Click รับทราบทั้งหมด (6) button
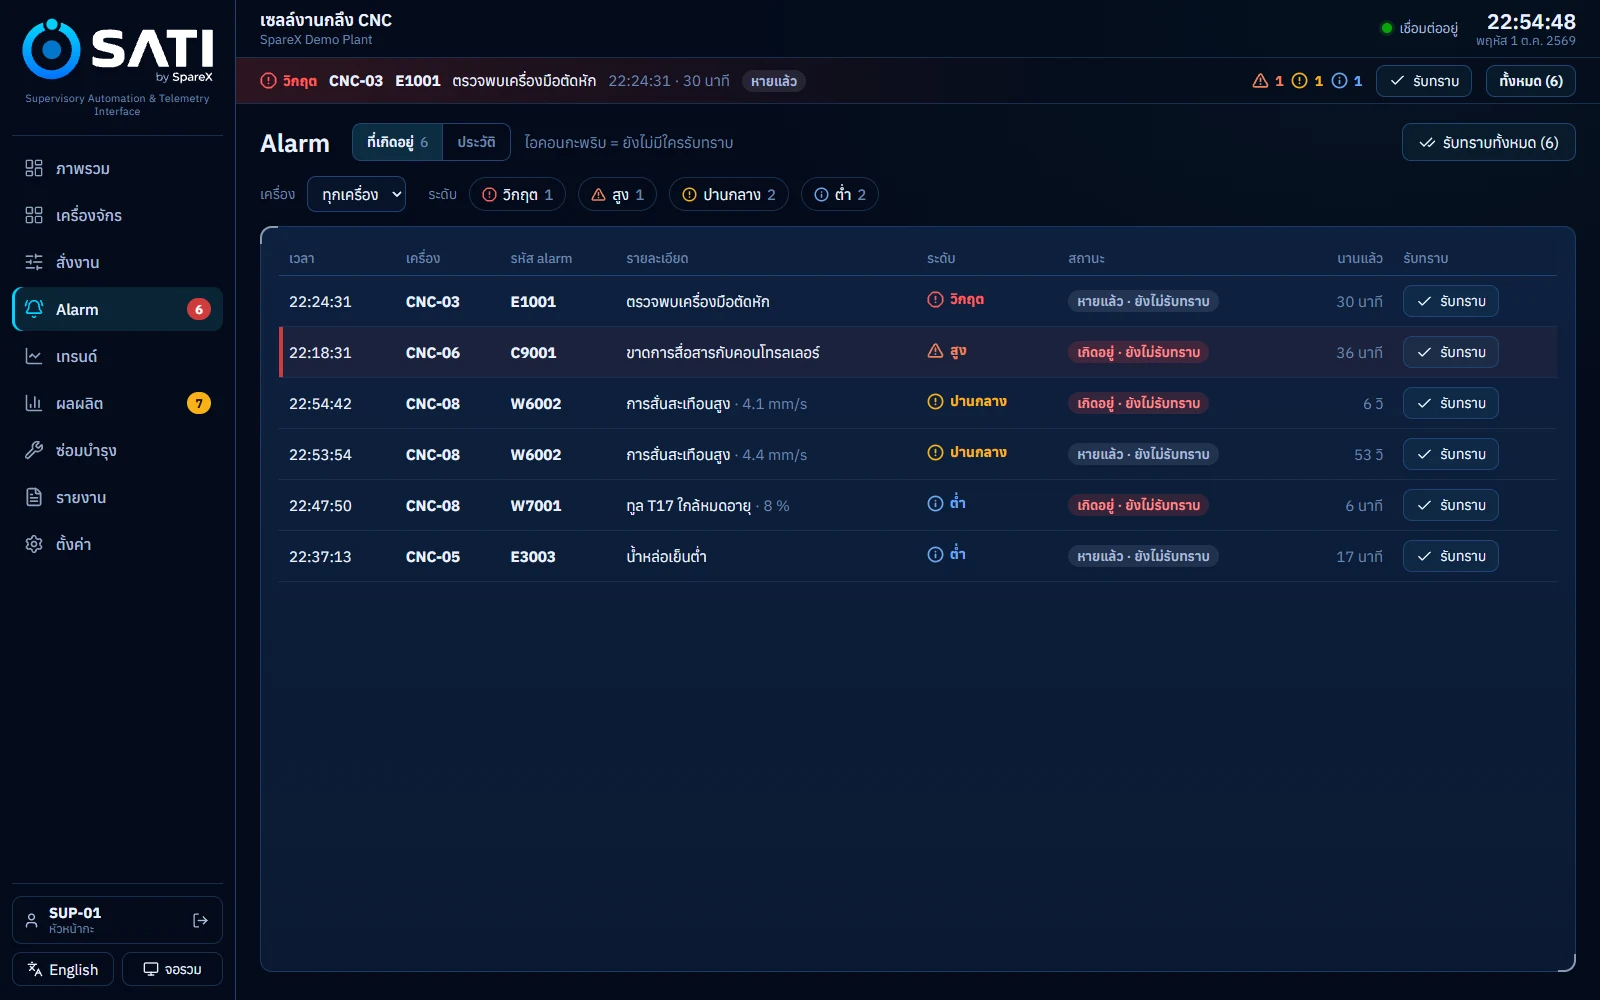This screenshot has height=1000, width=1600. pyautogui.click(x=1488, y=142)
